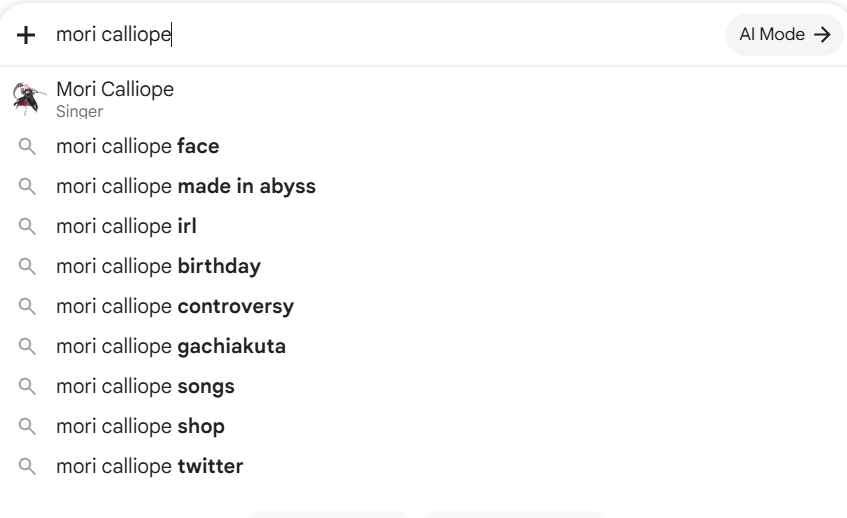Click the search icon beside gachiakuta

(x=27, y=346)
